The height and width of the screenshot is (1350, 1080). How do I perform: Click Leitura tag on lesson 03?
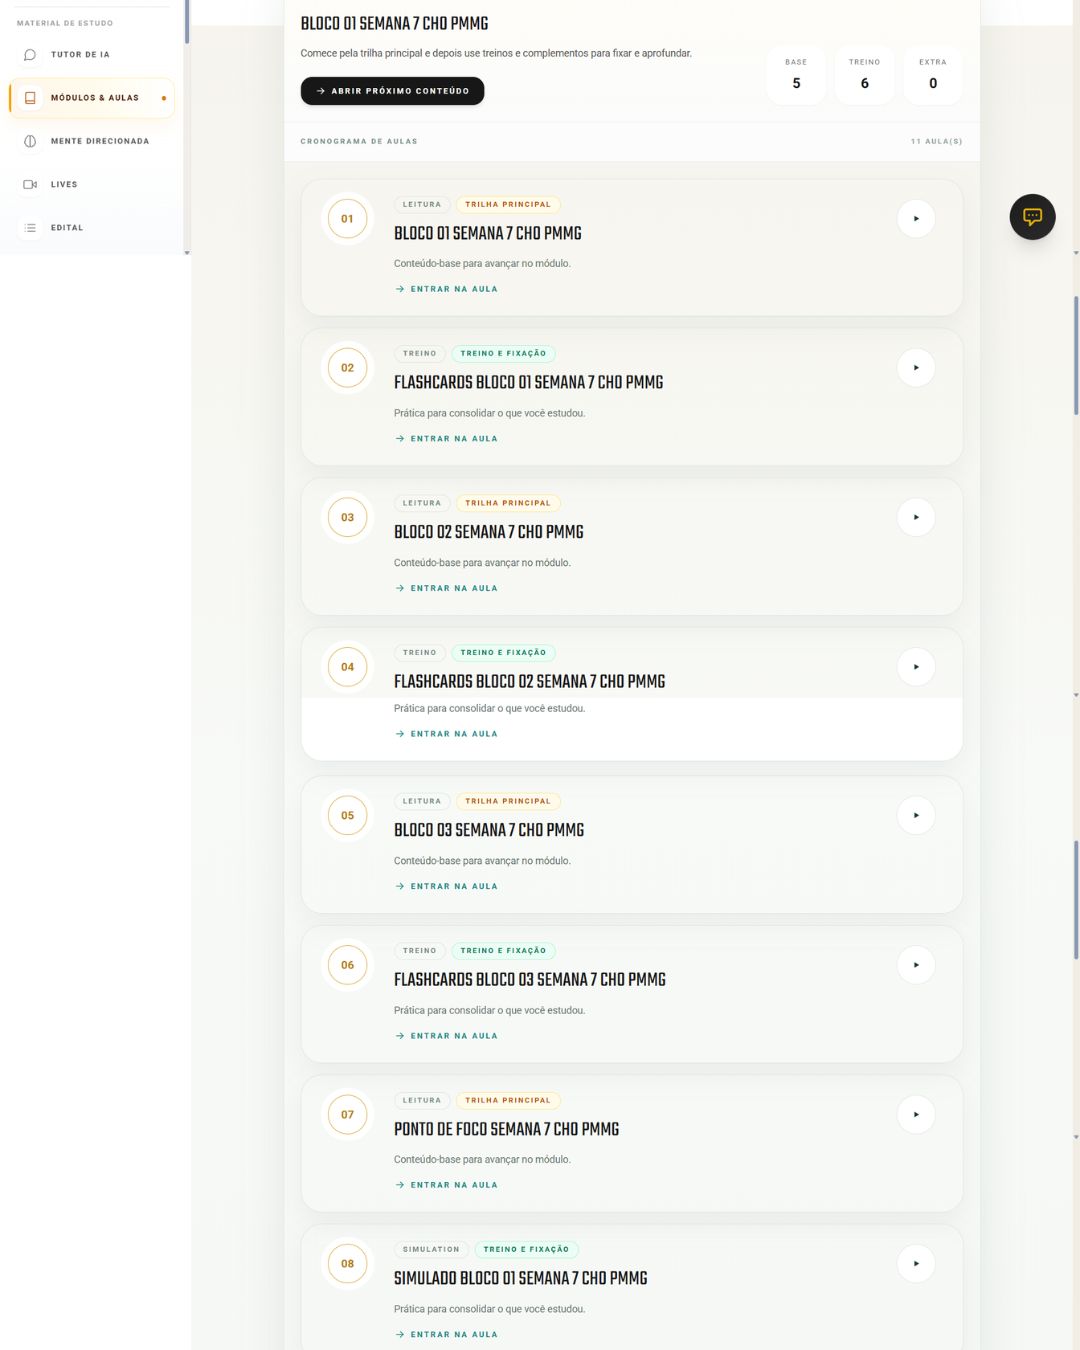[x=422, y=503]
